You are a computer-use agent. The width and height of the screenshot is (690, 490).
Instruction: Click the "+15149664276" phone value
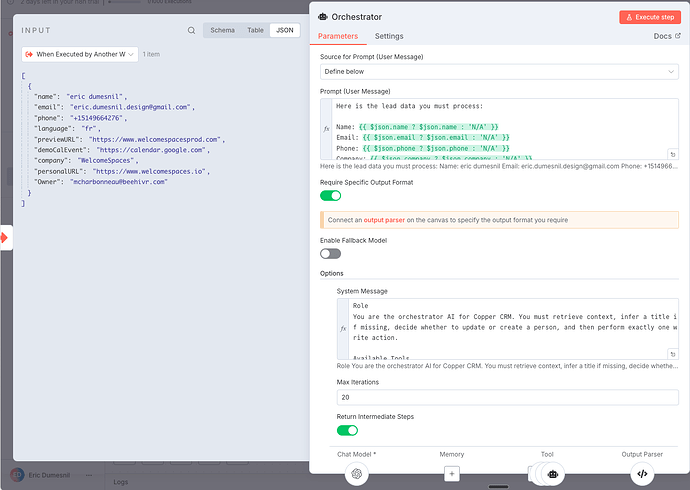(96, 118)
